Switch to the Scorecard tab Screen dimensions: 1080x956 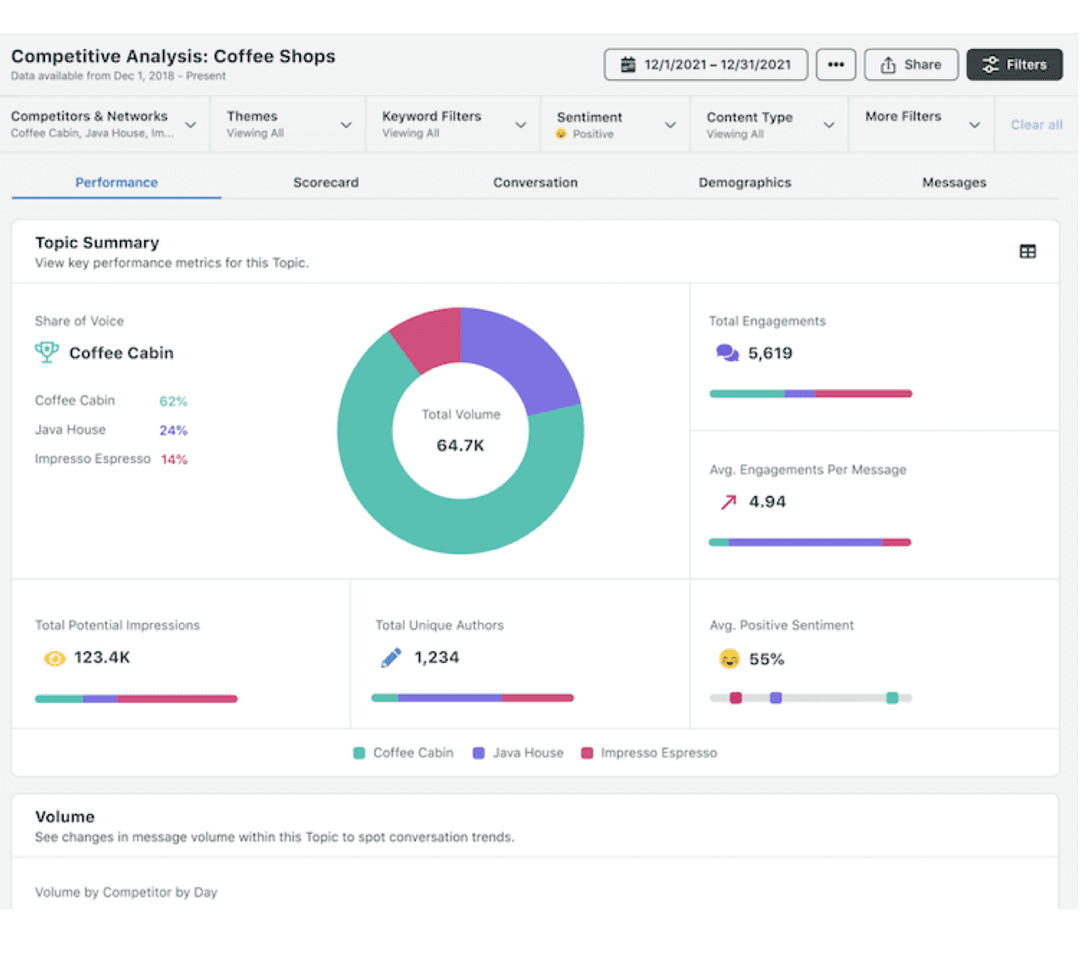coord(326,183)
